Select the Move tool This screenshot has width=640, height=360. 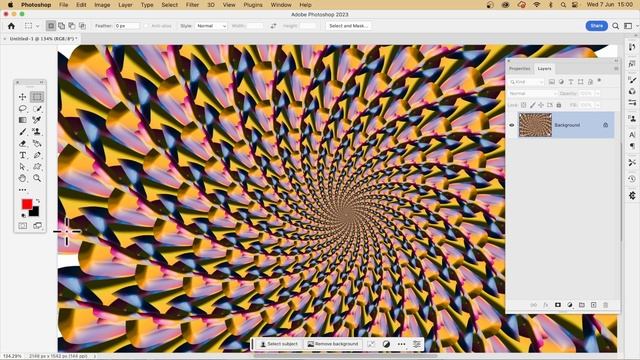pos(22,97)
